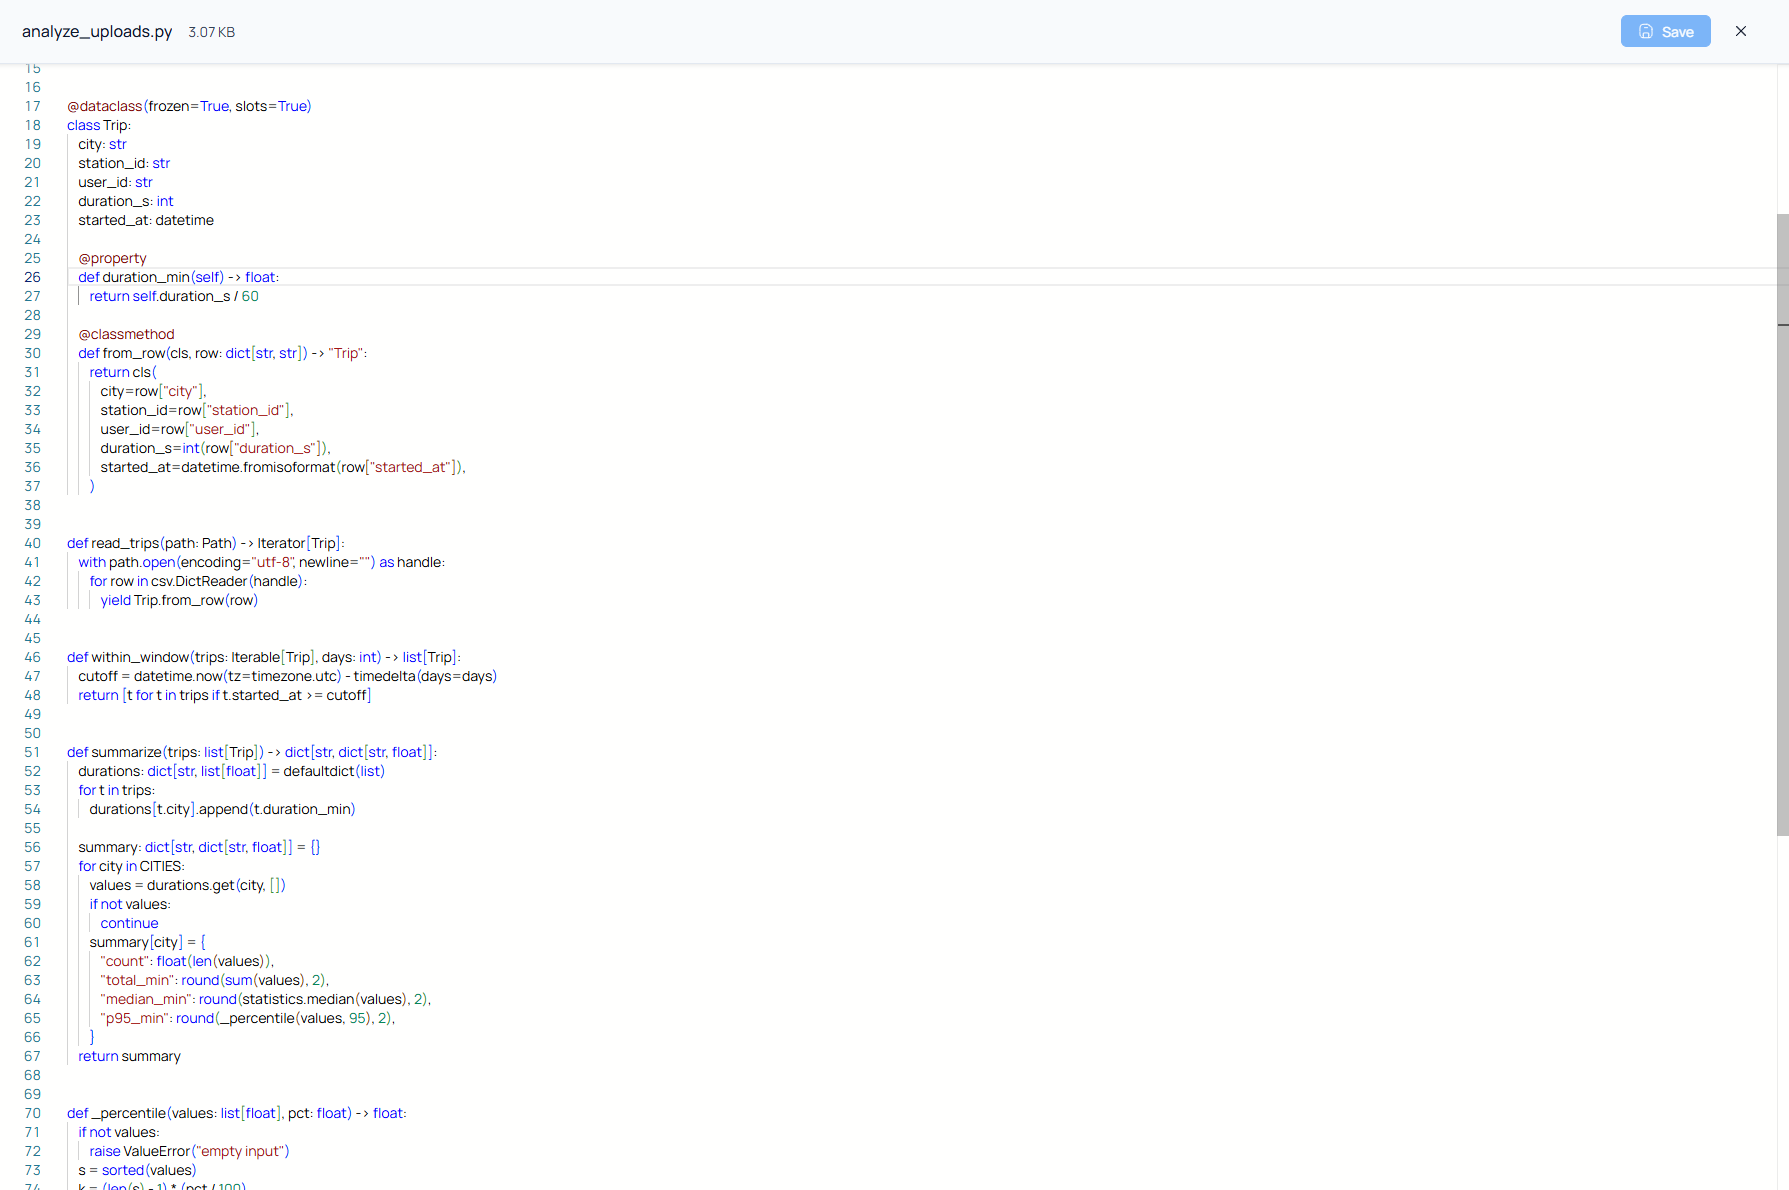Click 'return self.duration_s / 60' line
This screenshot has width=1789, height=1190.
coord(174,296)
